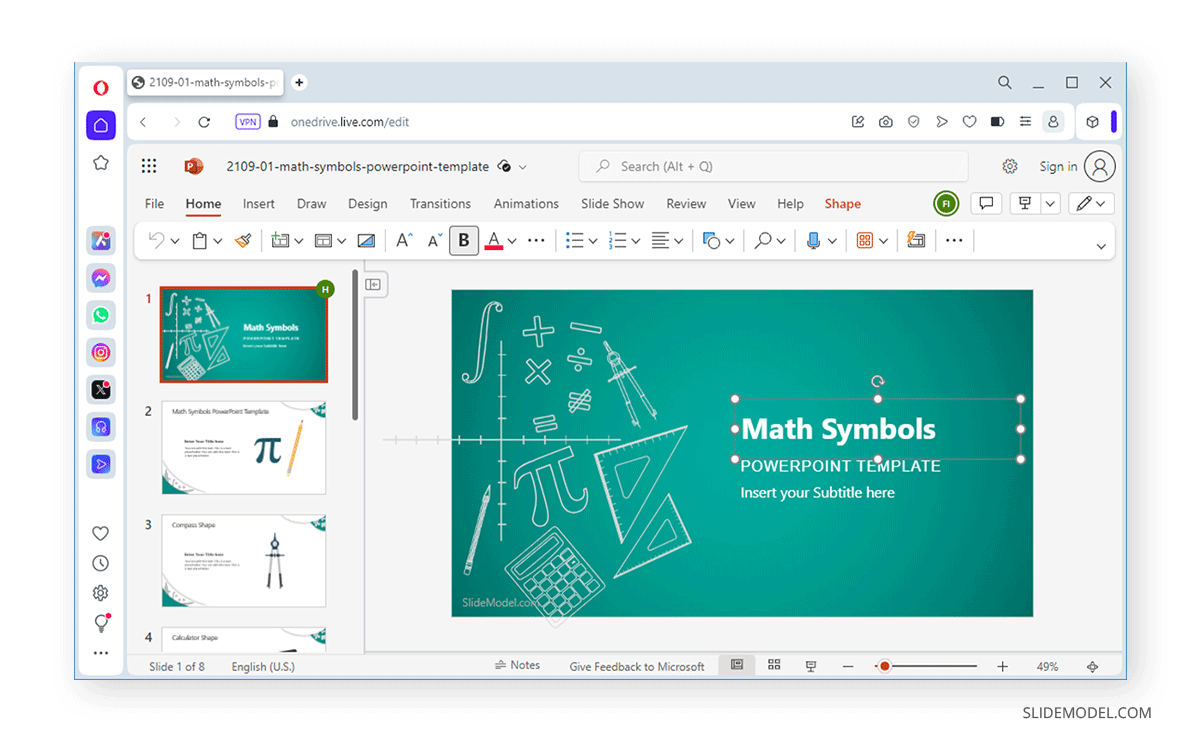The height and width of the screenshot is (743, 1200).
Task: Open more ribbon commands ellipsis at right
Action: pyautogui.click(x=954, y=240)
